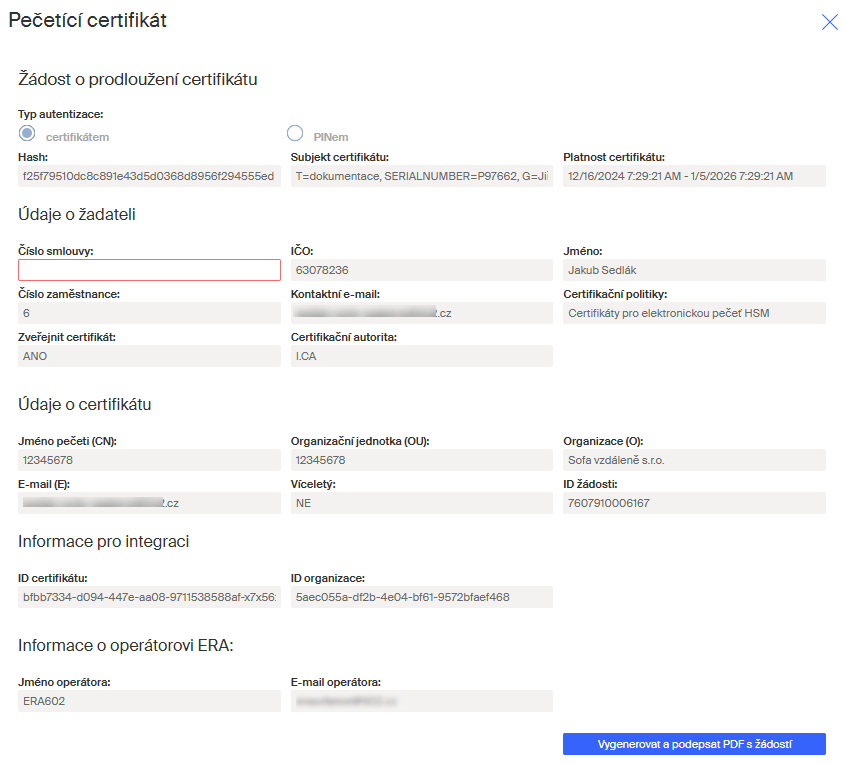The image size is (844, 764).
Task: Click the Jméno field with Jakub Sedlák
Action: [694, 270]
